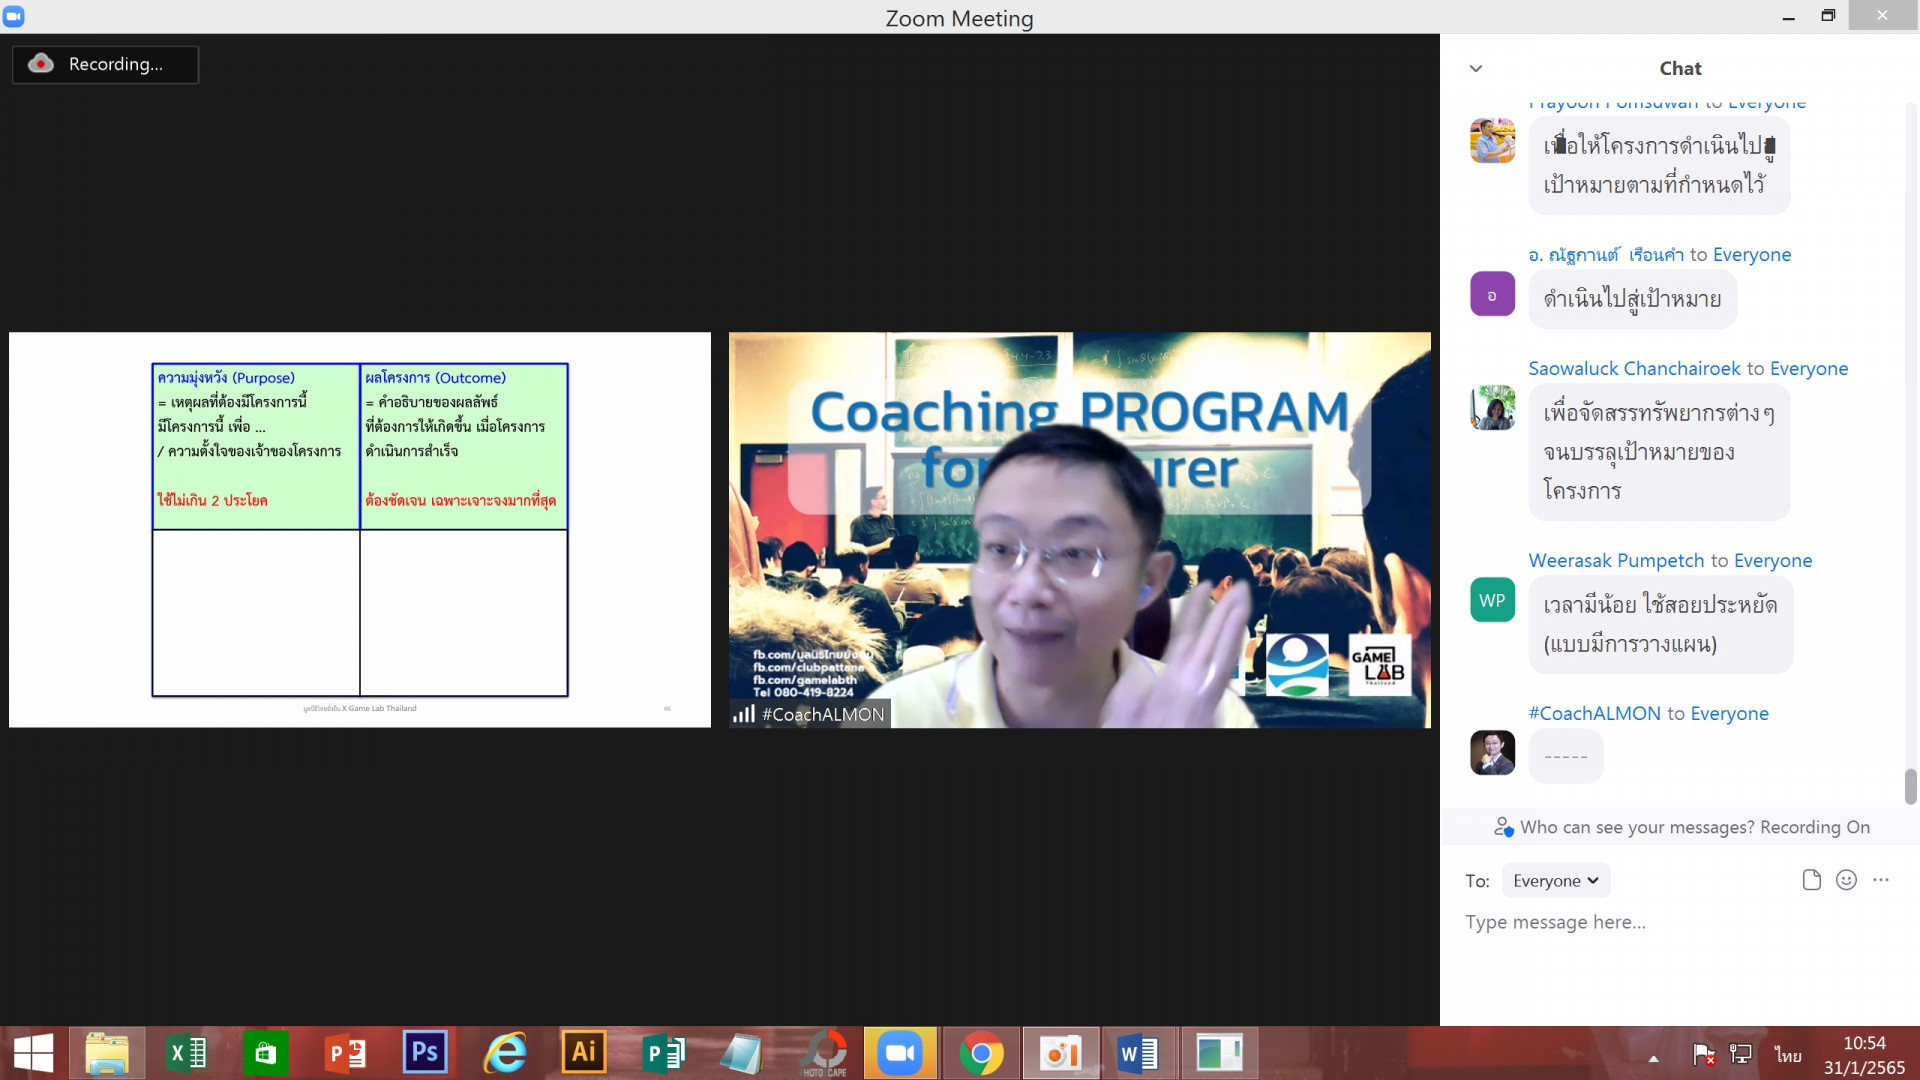The image size is (1920, 1080).
Task: Open the To: Everyone recipient dropdown
Action: tap(1555, 881)
